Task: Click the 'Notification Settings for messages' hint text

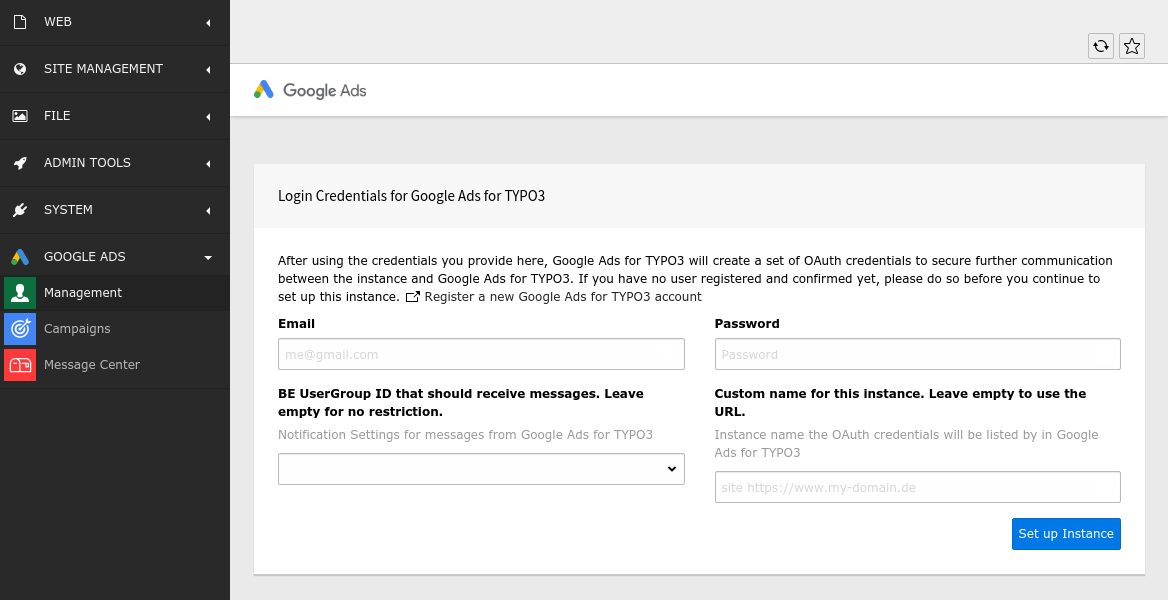Action: coord(466,435)
